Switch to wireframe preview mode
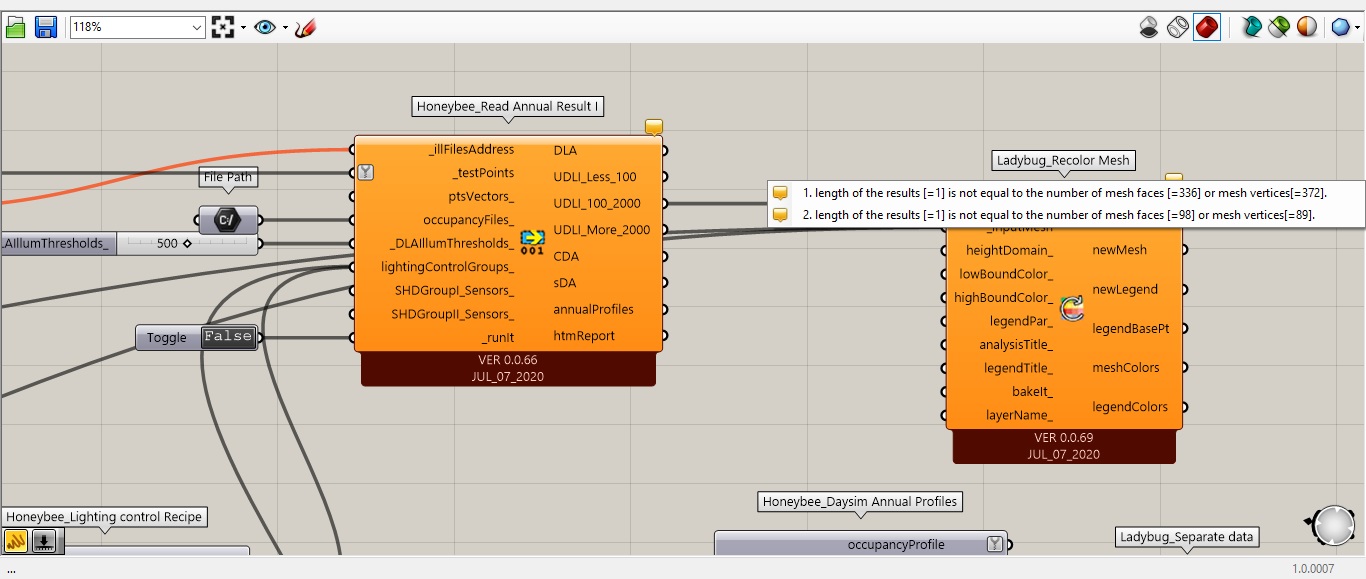Image resolution: width=1366 pixels, height=579 pixels. point(1178,27)
